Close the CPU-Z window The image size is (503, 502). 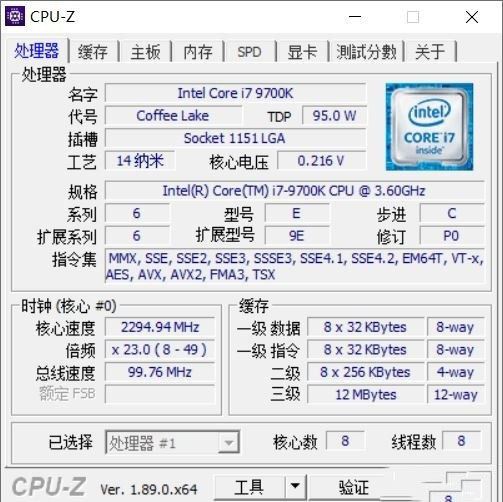coord(472,17)
